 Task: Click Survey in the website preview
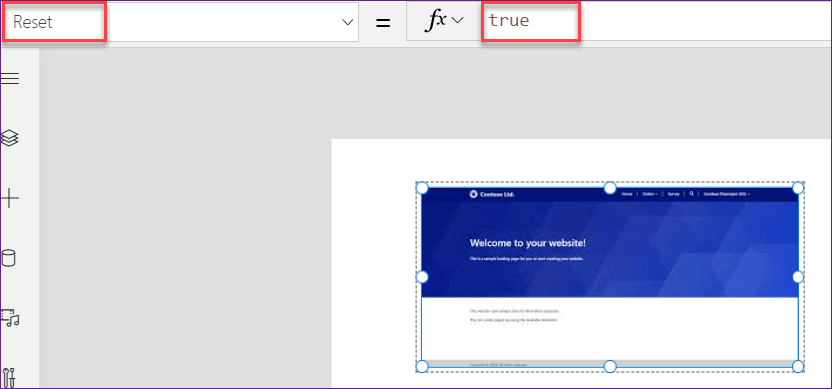pos(674,194)
